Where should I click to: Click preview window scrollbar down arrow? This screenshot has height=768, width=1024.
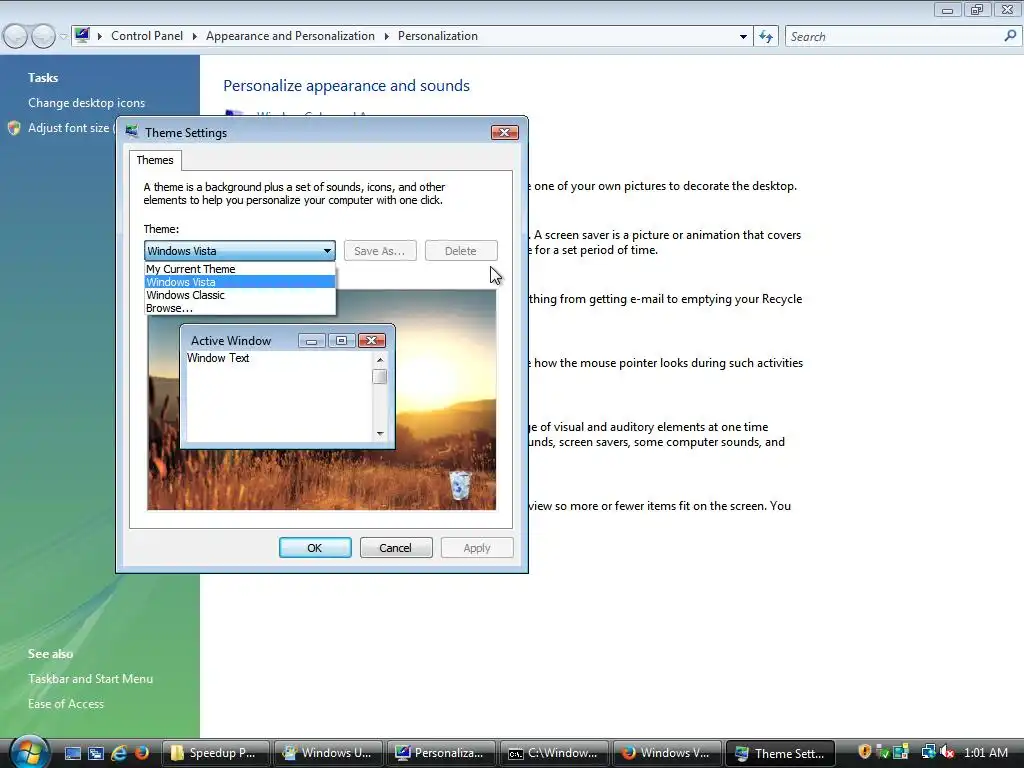pos(380,434)
